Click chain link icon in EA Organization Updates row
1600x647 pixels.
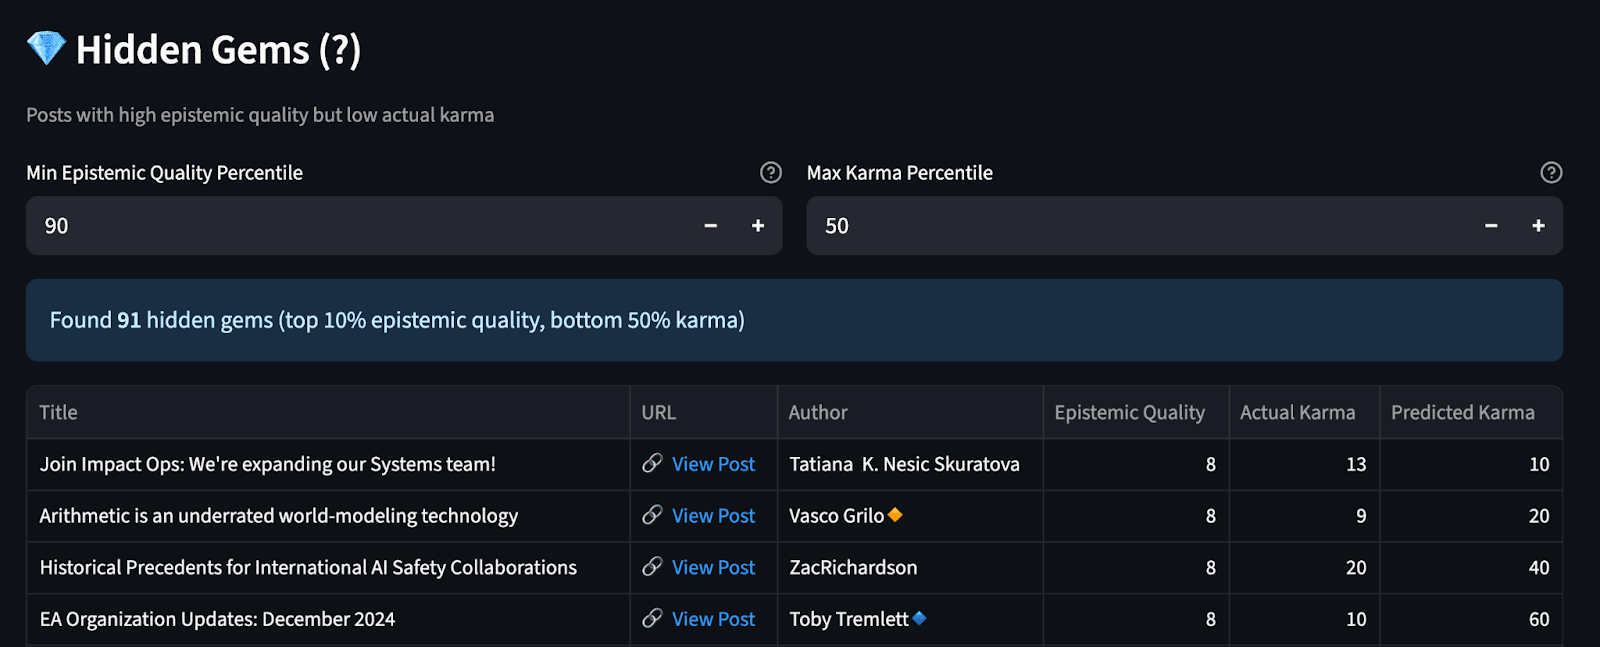point(652,618)
